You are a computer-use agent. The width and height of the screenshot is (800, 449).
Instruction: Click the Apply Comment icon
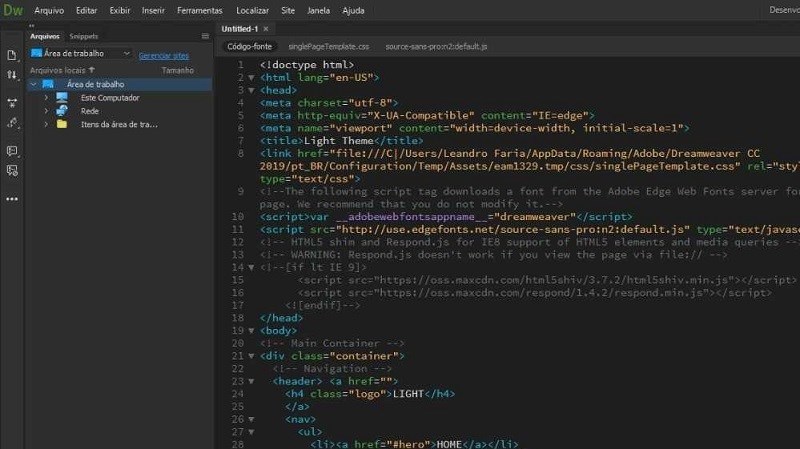coord(12,151)
